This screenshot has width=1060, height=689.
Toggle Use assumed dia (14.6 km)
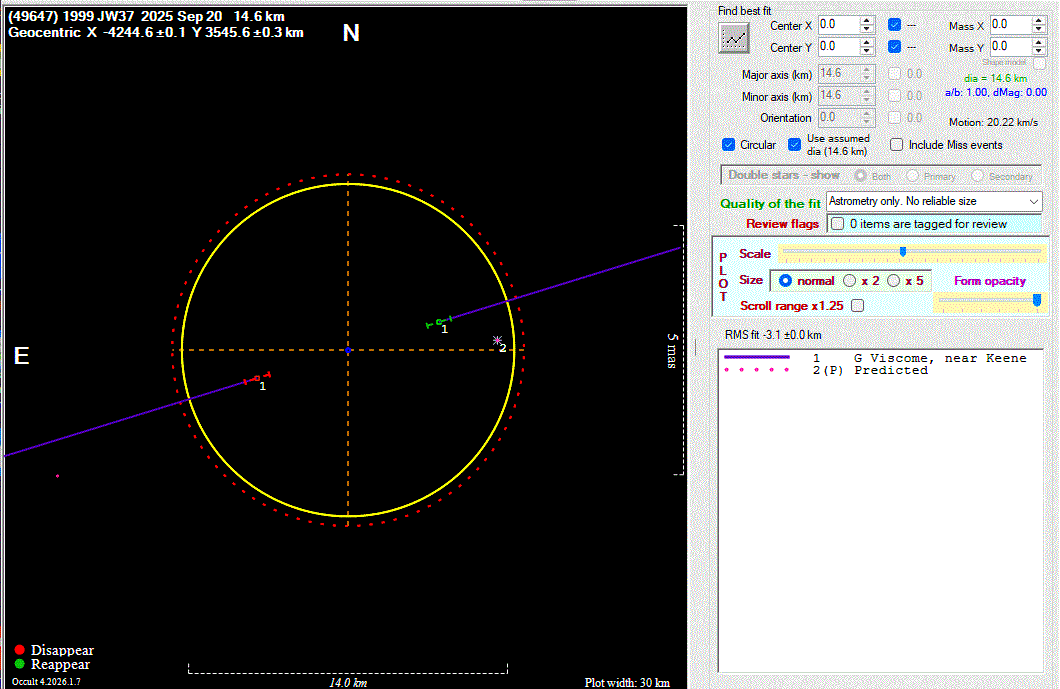[795, 145]
